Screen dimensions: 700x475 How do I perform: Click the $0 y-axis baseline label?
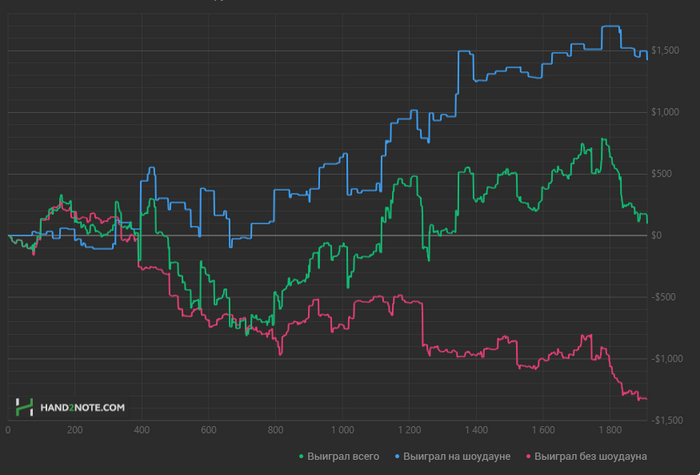[x=657, y=236]
